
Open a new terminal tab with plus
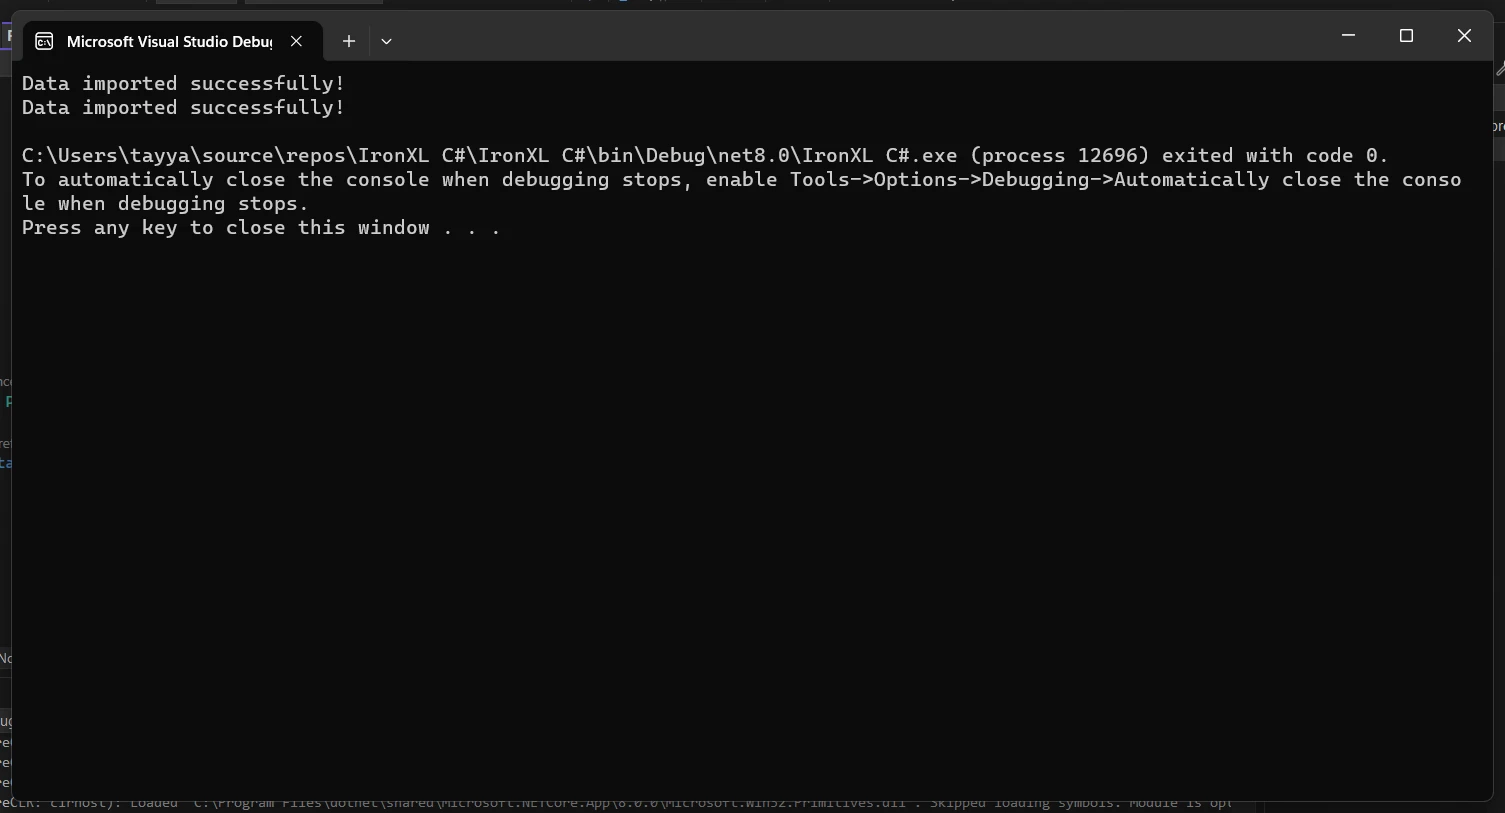pyautogui.click(x=348, y=41)
